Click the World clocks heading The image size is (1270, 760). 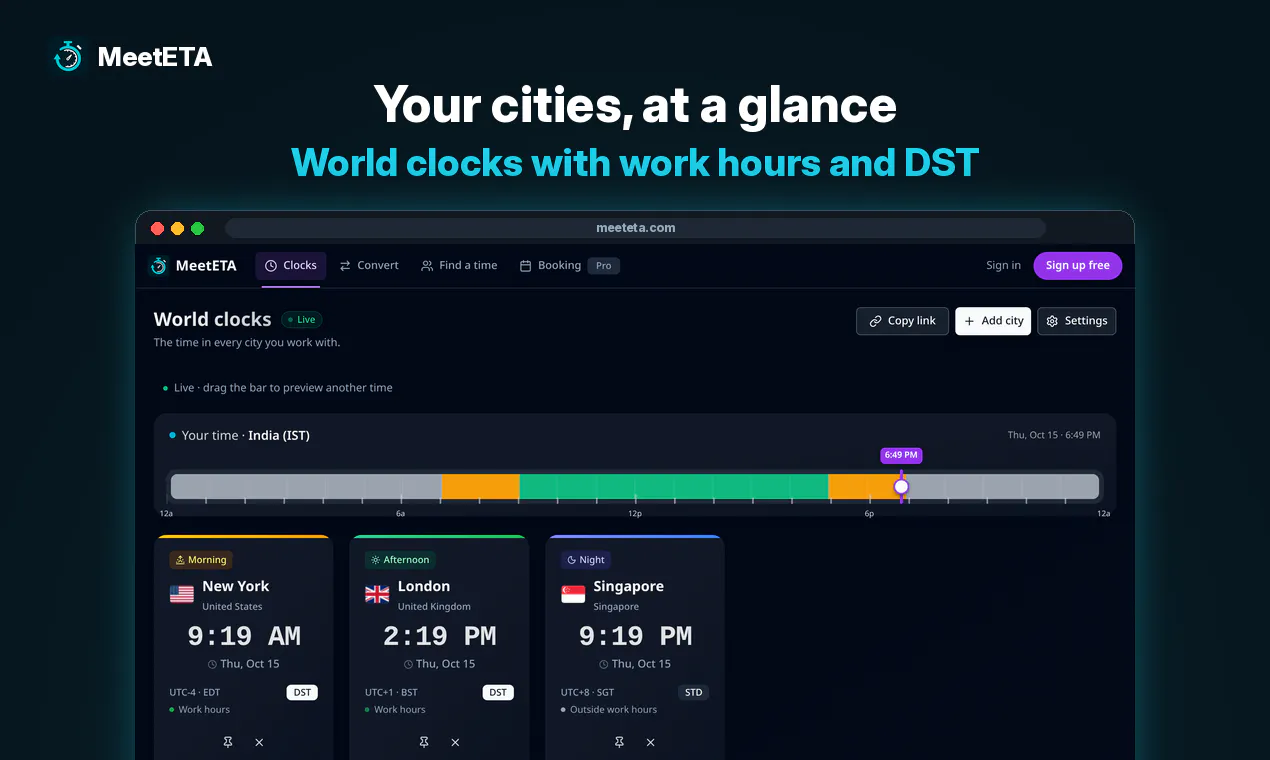coord(212,320)
